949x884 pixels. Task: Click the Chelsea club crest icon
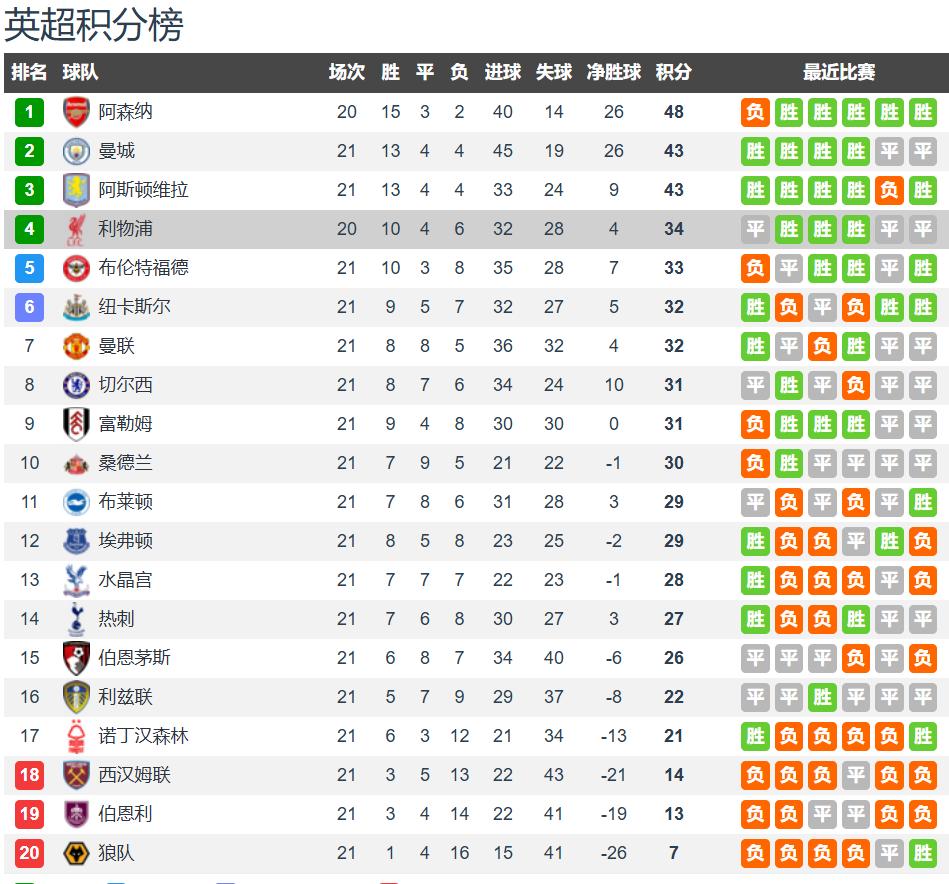pyautogui.click(x=76, y=385)
